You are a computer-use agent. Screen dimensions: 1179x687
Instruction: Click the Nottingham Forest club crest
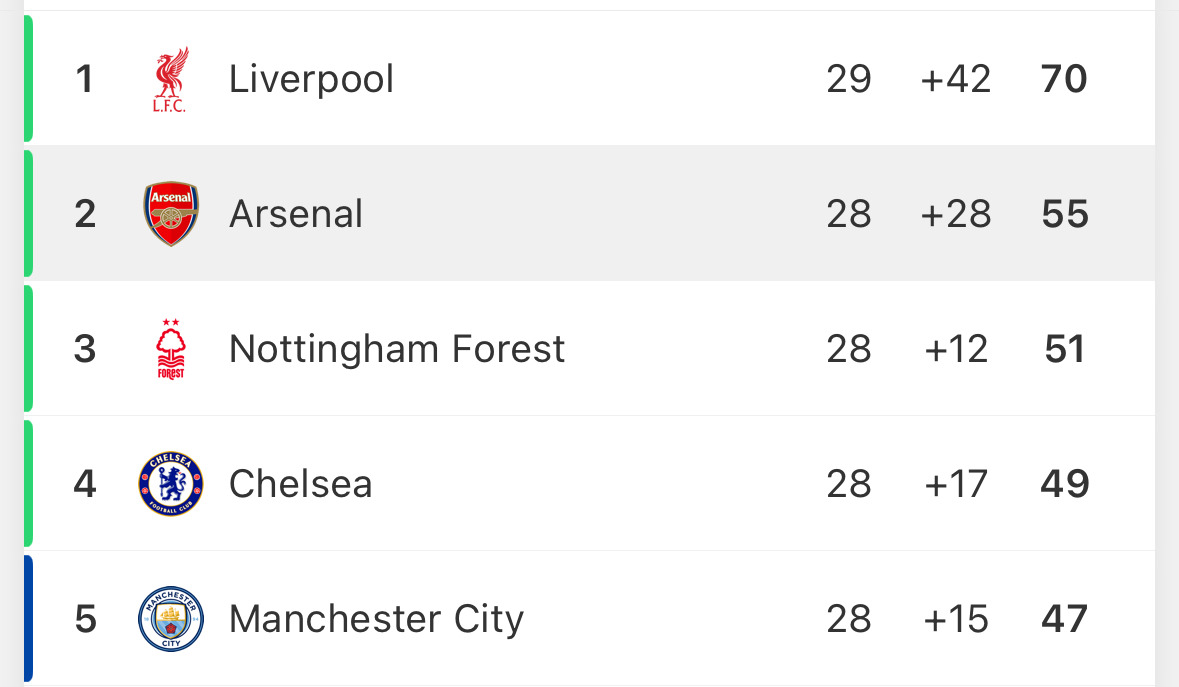[171, 349]
